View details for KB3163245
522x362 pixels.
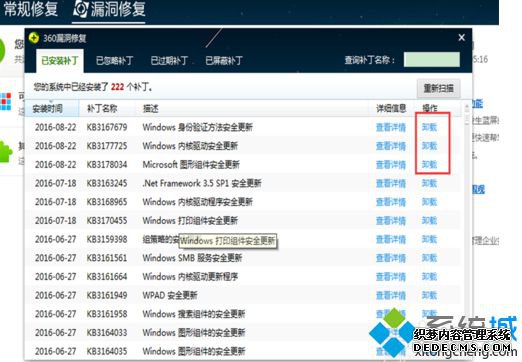click(391, 183)
